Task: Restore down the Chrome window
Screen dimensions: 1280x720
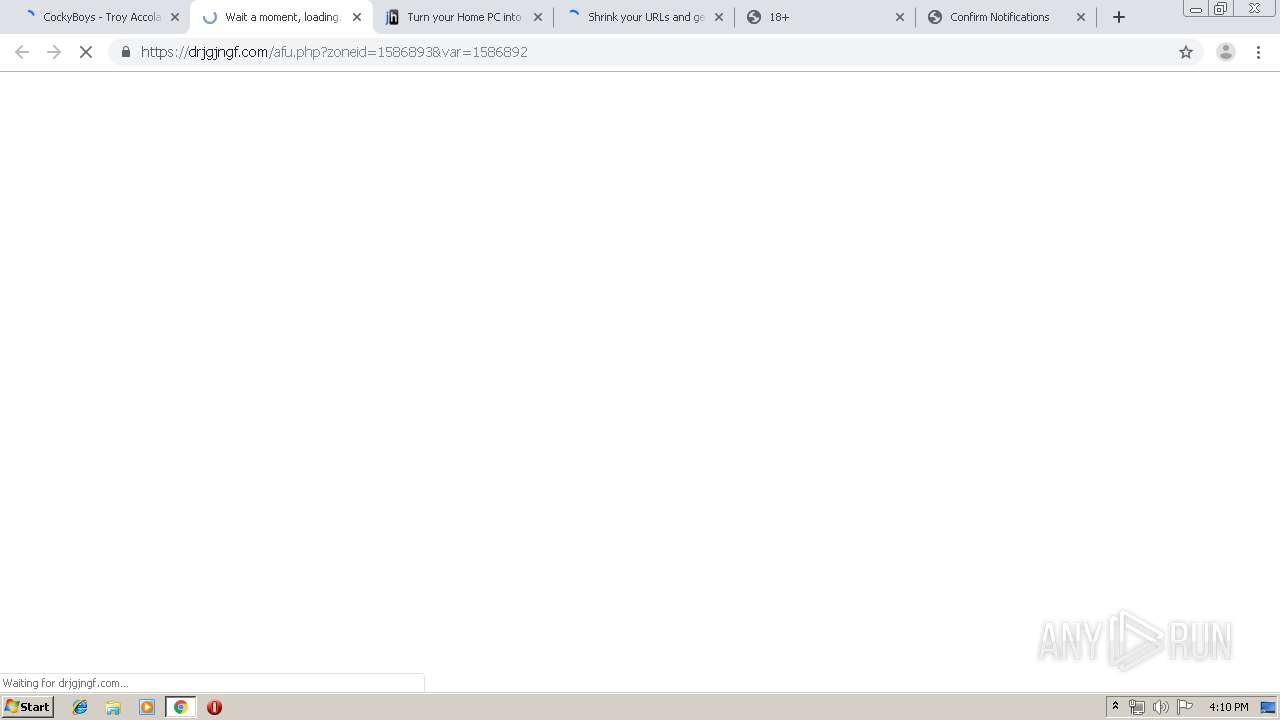Action: coord(1220,9)
